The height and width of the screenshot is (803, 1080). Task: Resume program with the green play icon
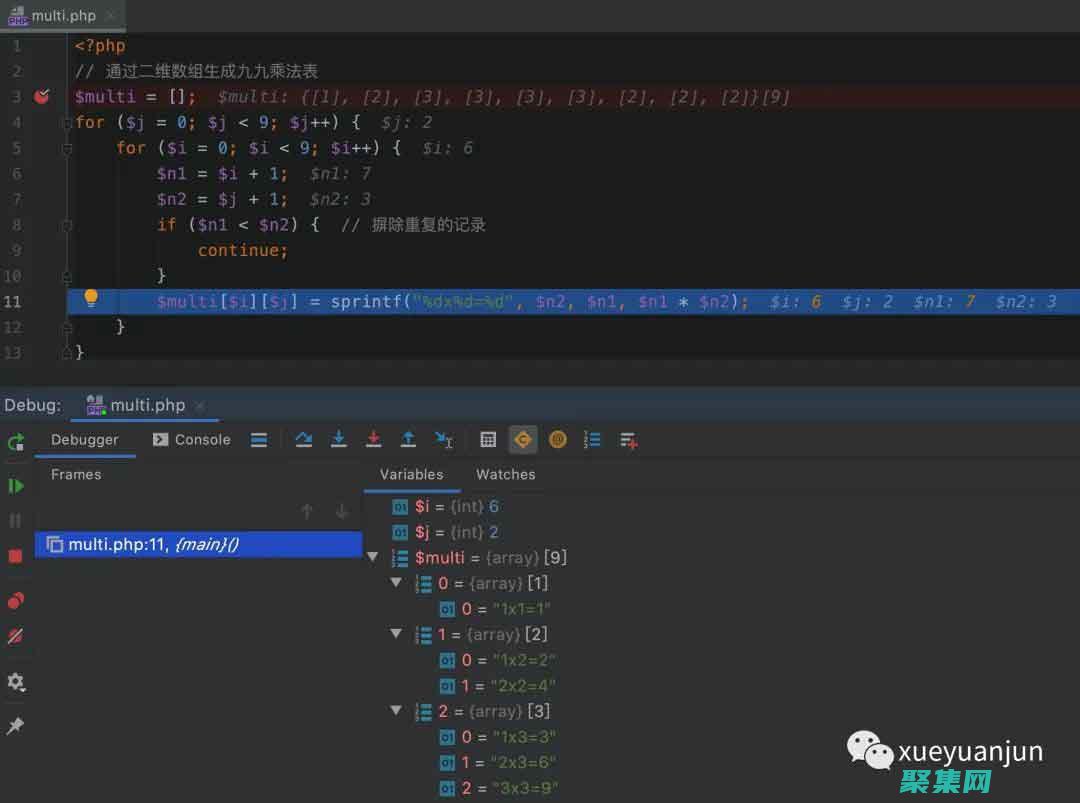tap(16, 486)
